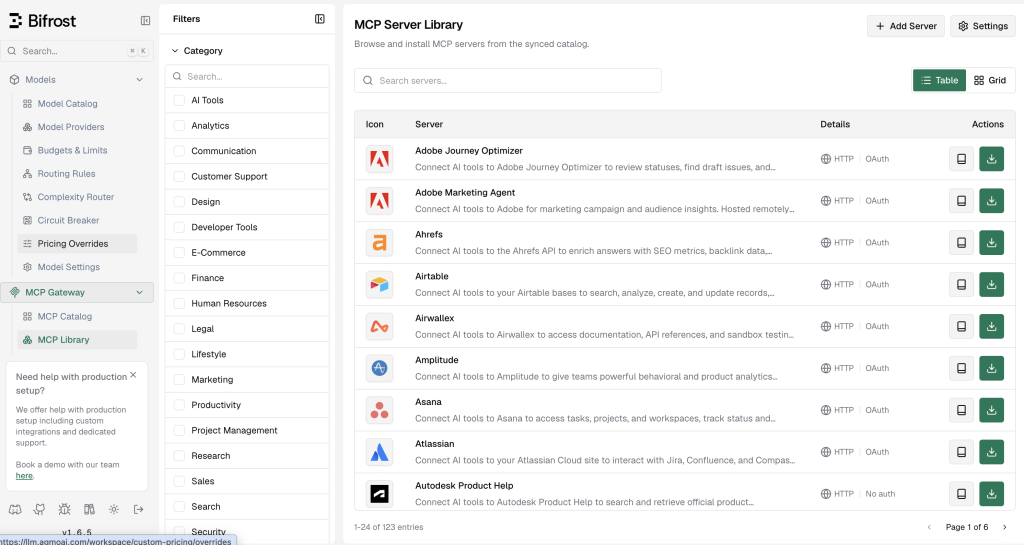Open Complexity Router page
The image size is (1024, 545).
[x=77, y=196]
